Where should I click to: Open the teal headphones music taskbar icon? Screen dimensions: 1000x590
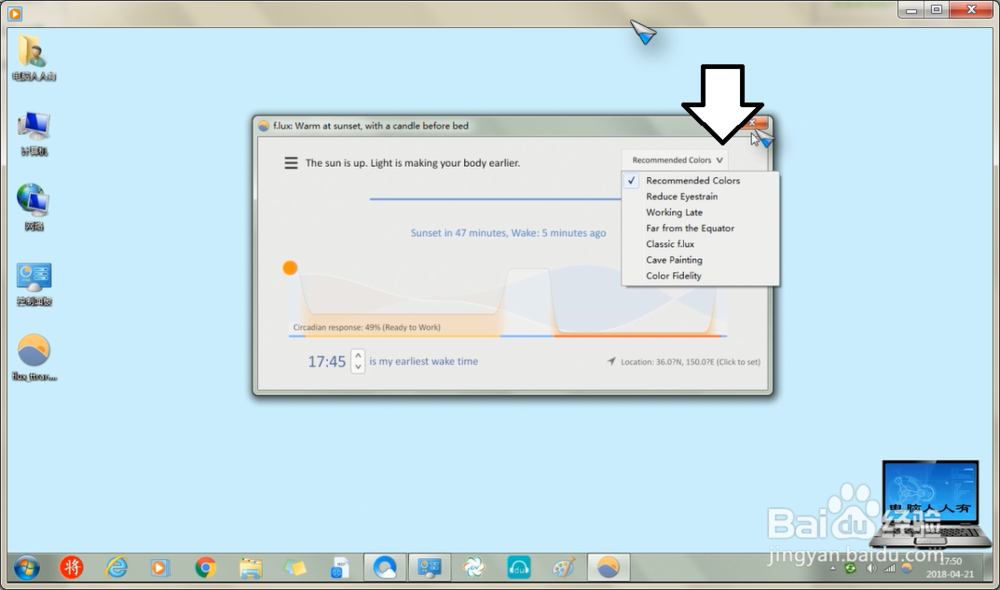click(518, 567)
